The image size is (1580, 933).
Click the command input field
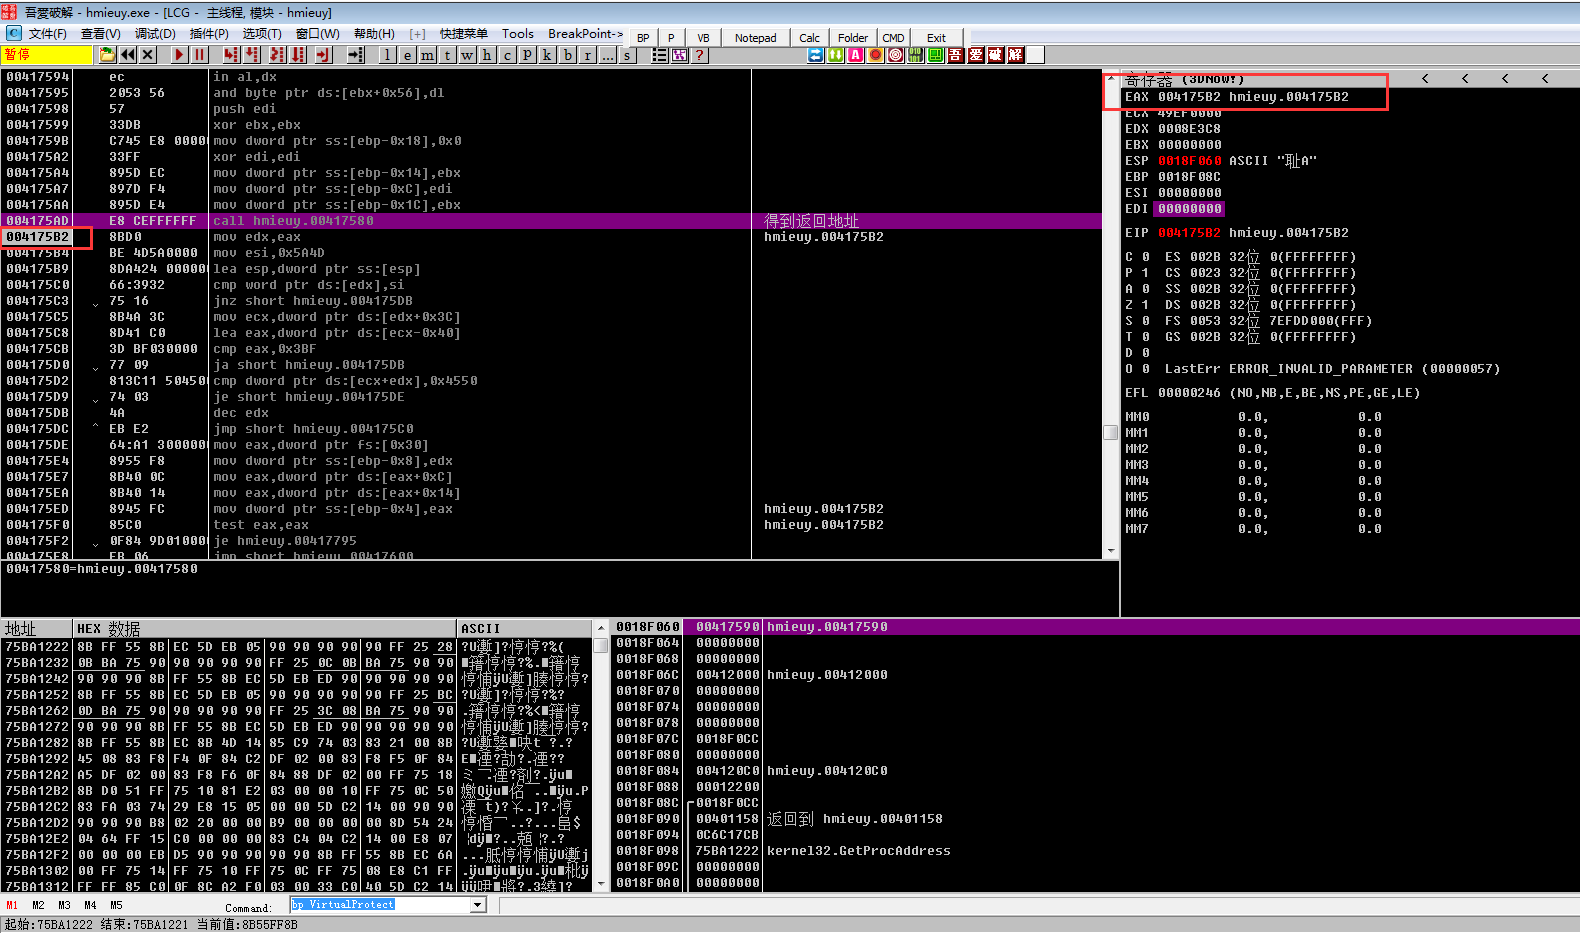(x=380, y=905)
